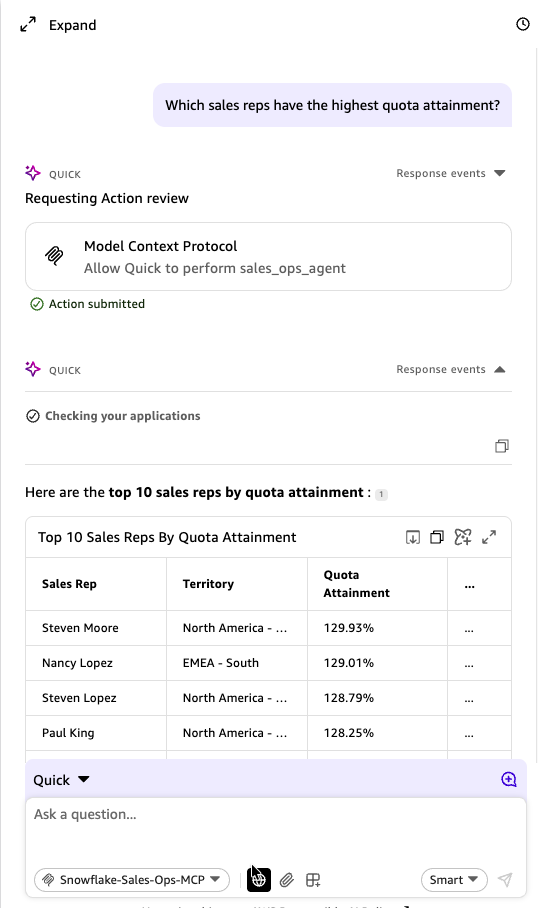538x908 pixels.
Task: Copy the response using copy icon
Action: click(x=502, y=446)
